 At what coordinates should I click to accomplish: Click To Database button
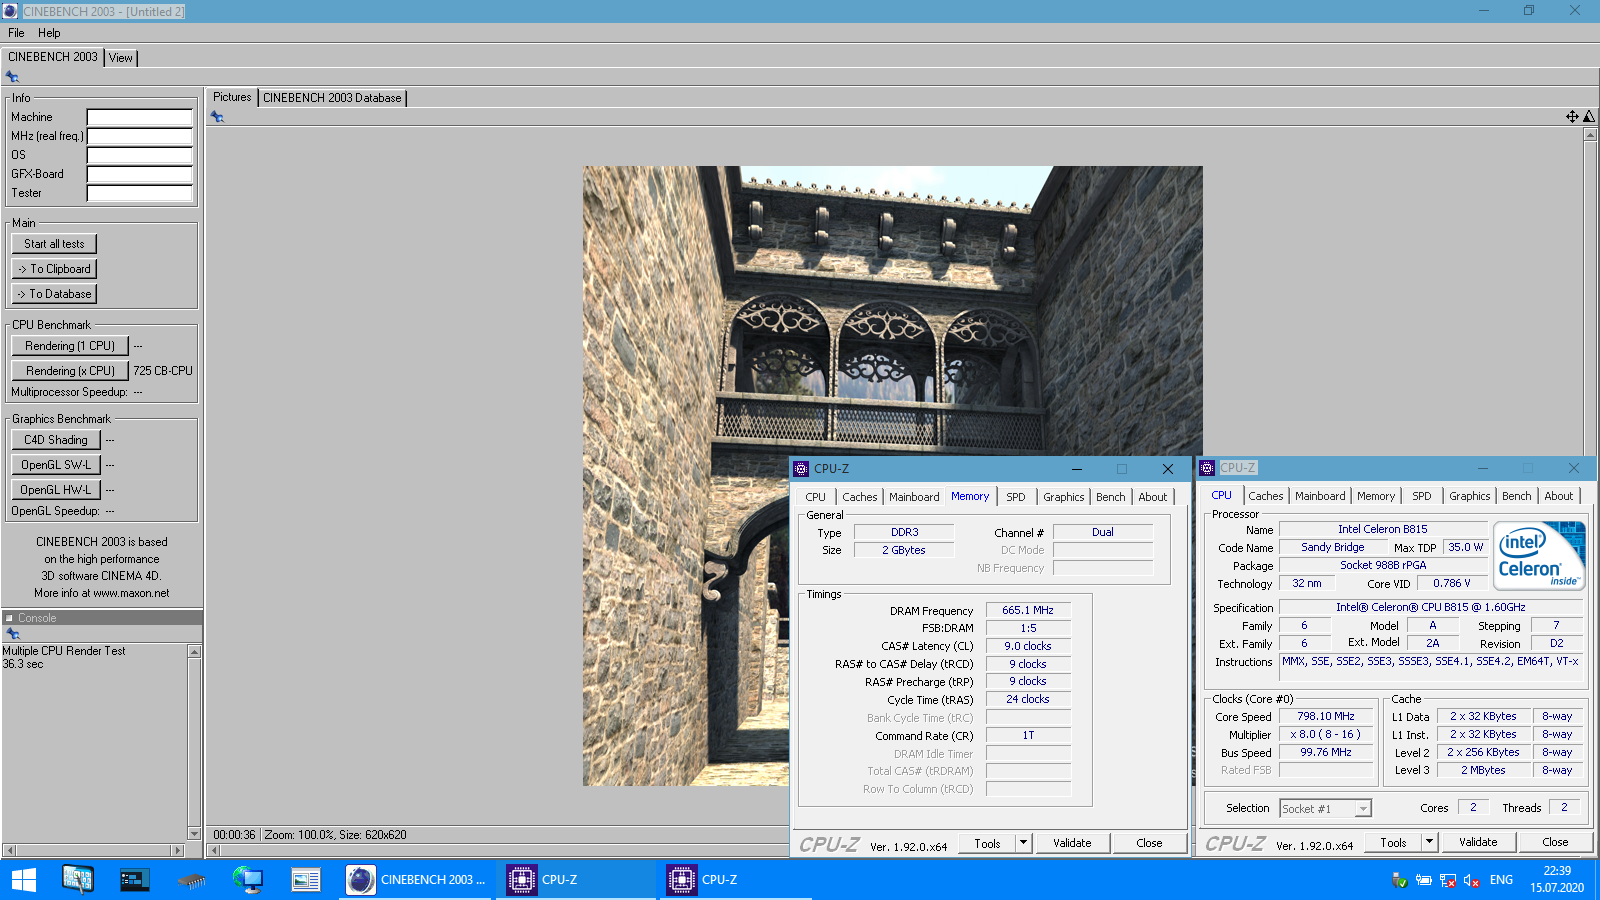pos(54,294)
